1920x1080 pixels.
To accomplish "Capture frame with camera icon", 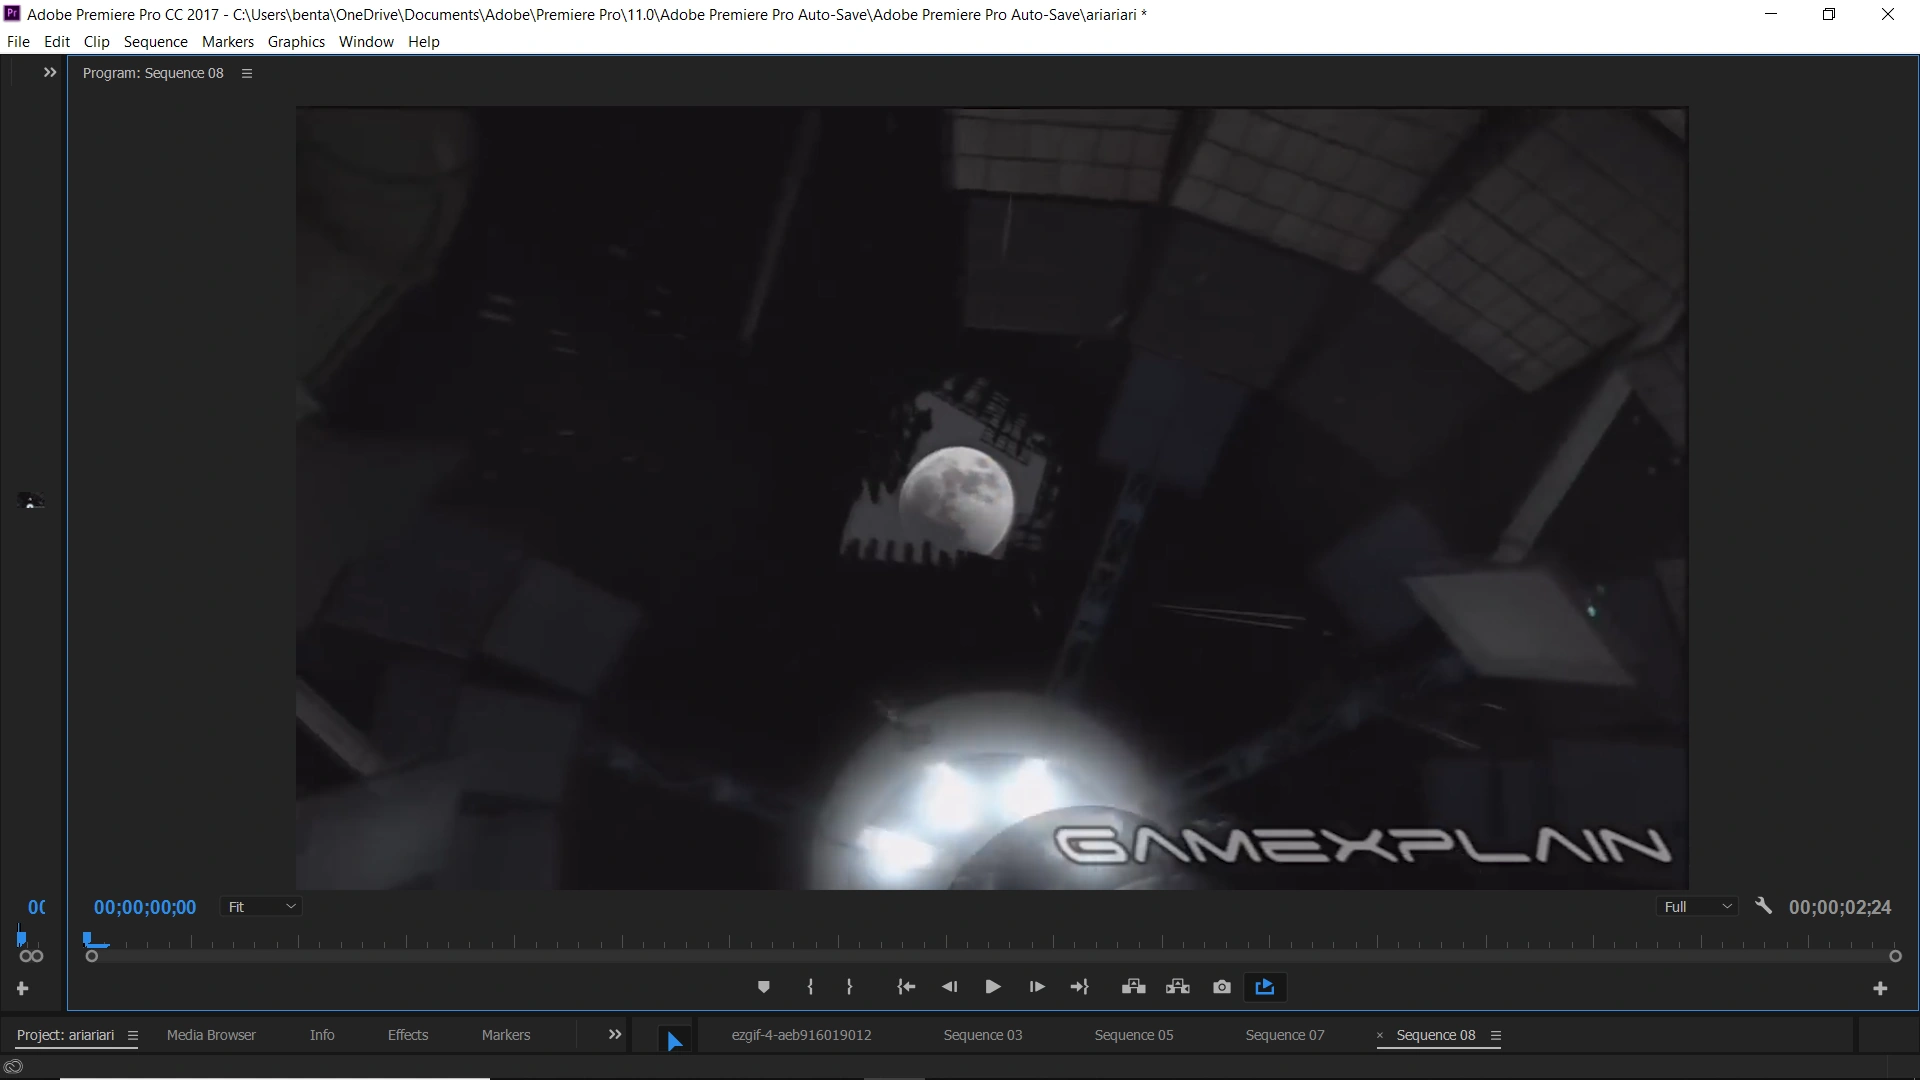I will pos(1221,987).
